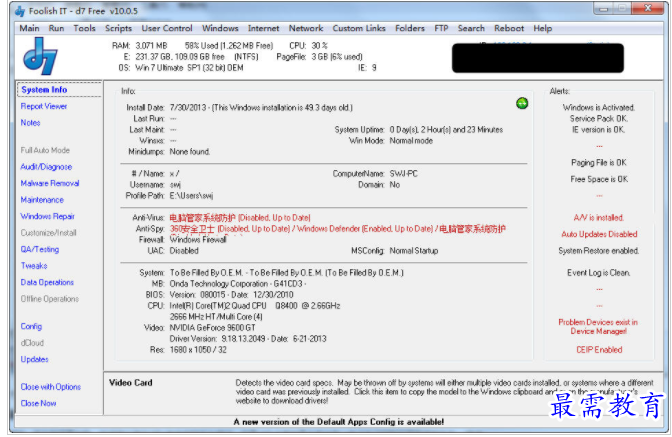
Task: Click MSConfig value Normal Startup
Action: (414, 251)
